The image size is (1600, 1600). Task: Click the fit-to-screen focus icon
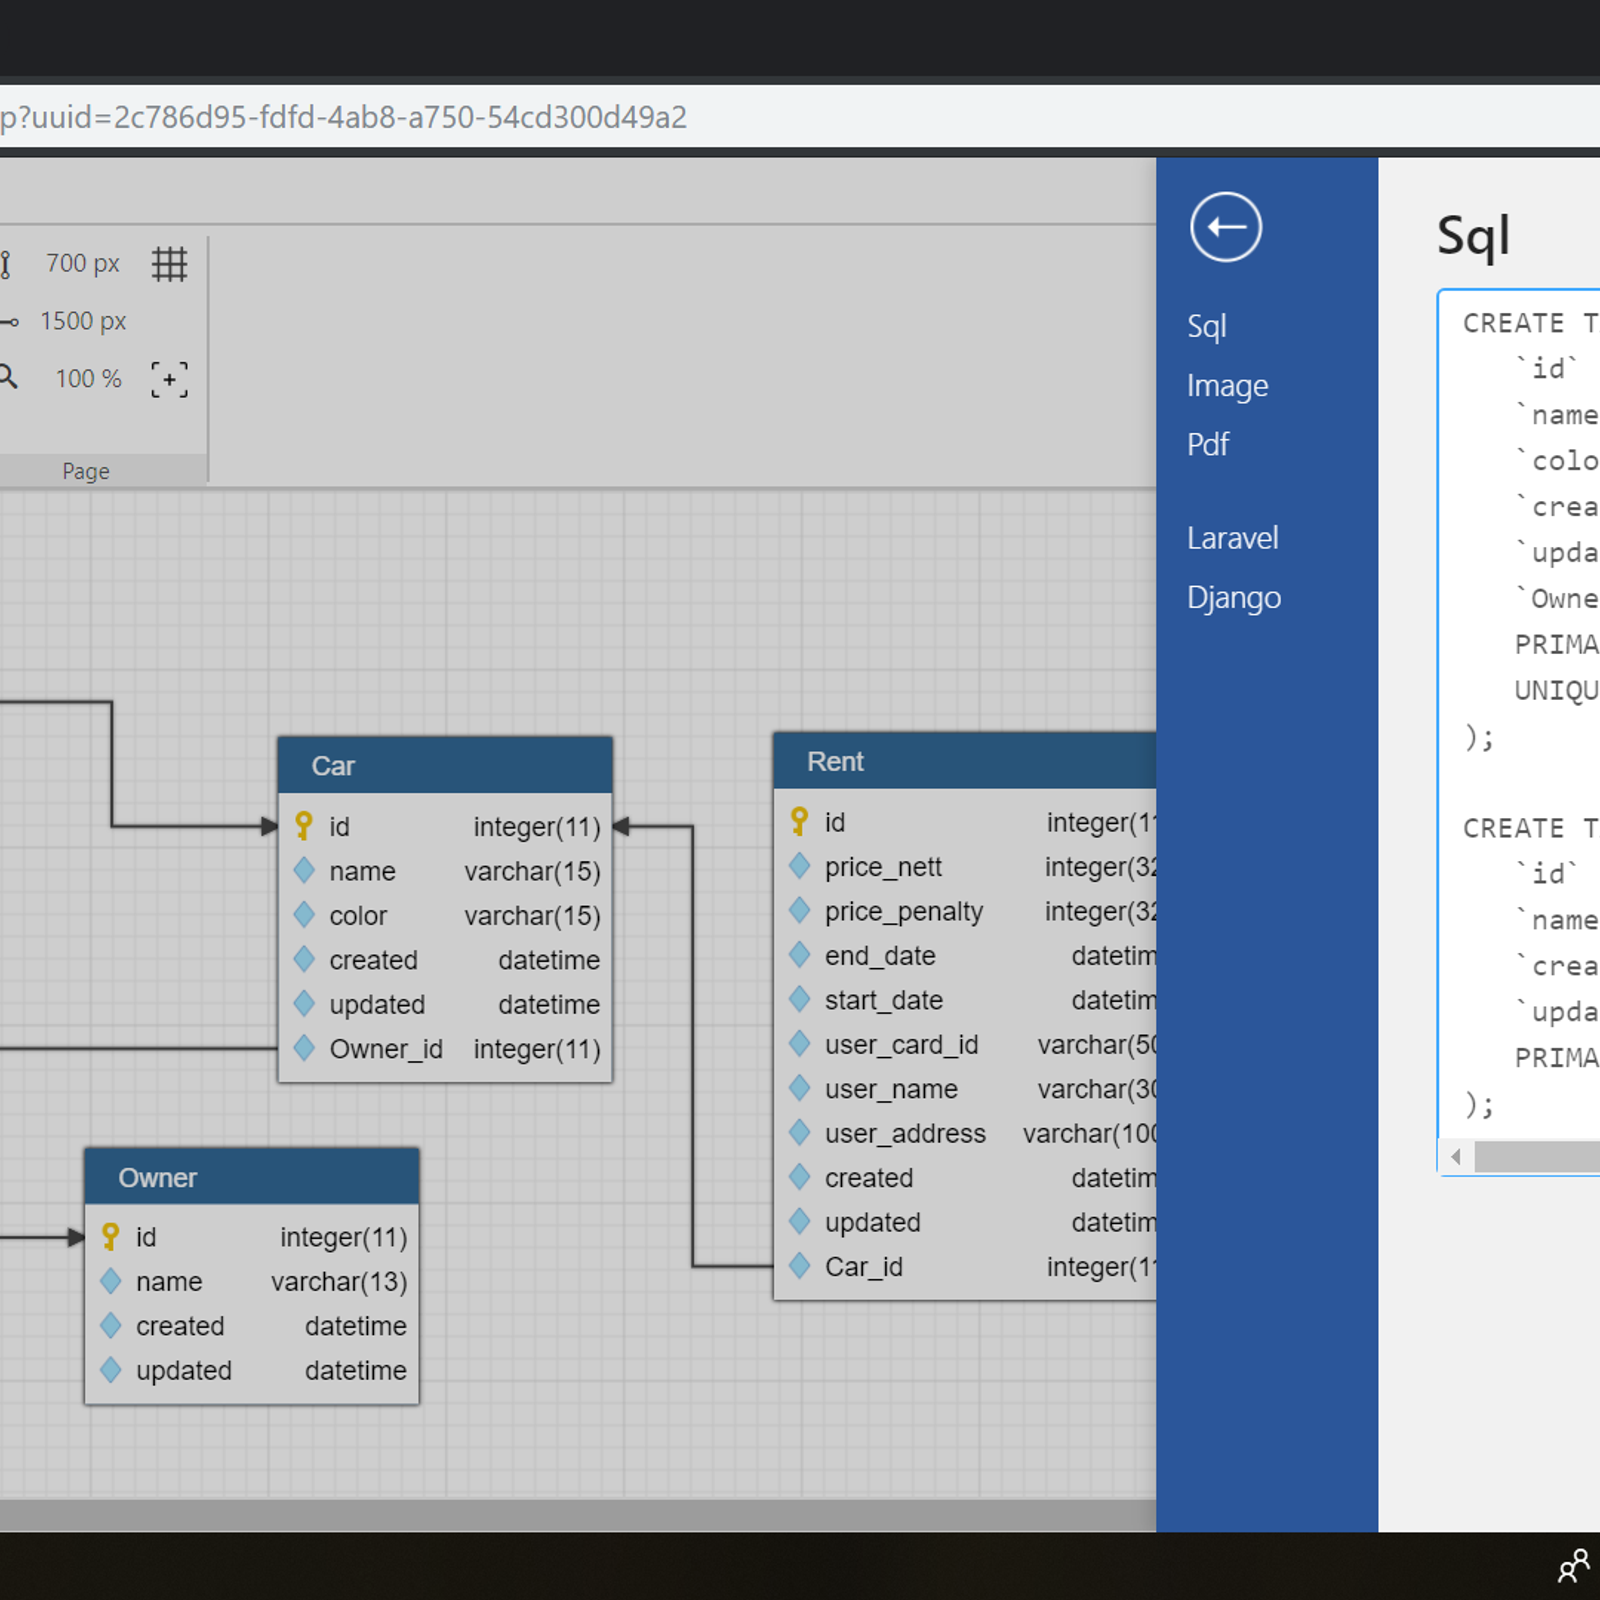click(x=169, y=380)
